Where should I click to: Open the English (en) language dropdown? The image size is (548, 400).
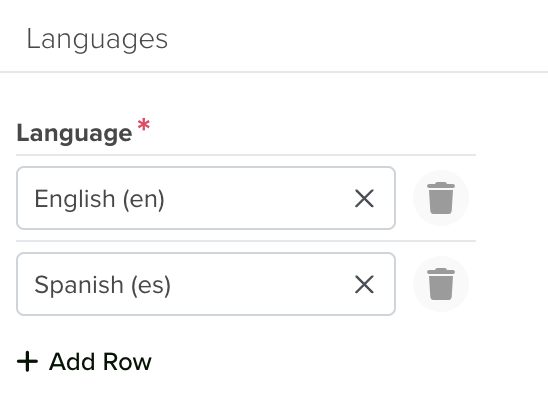(206, 198)
